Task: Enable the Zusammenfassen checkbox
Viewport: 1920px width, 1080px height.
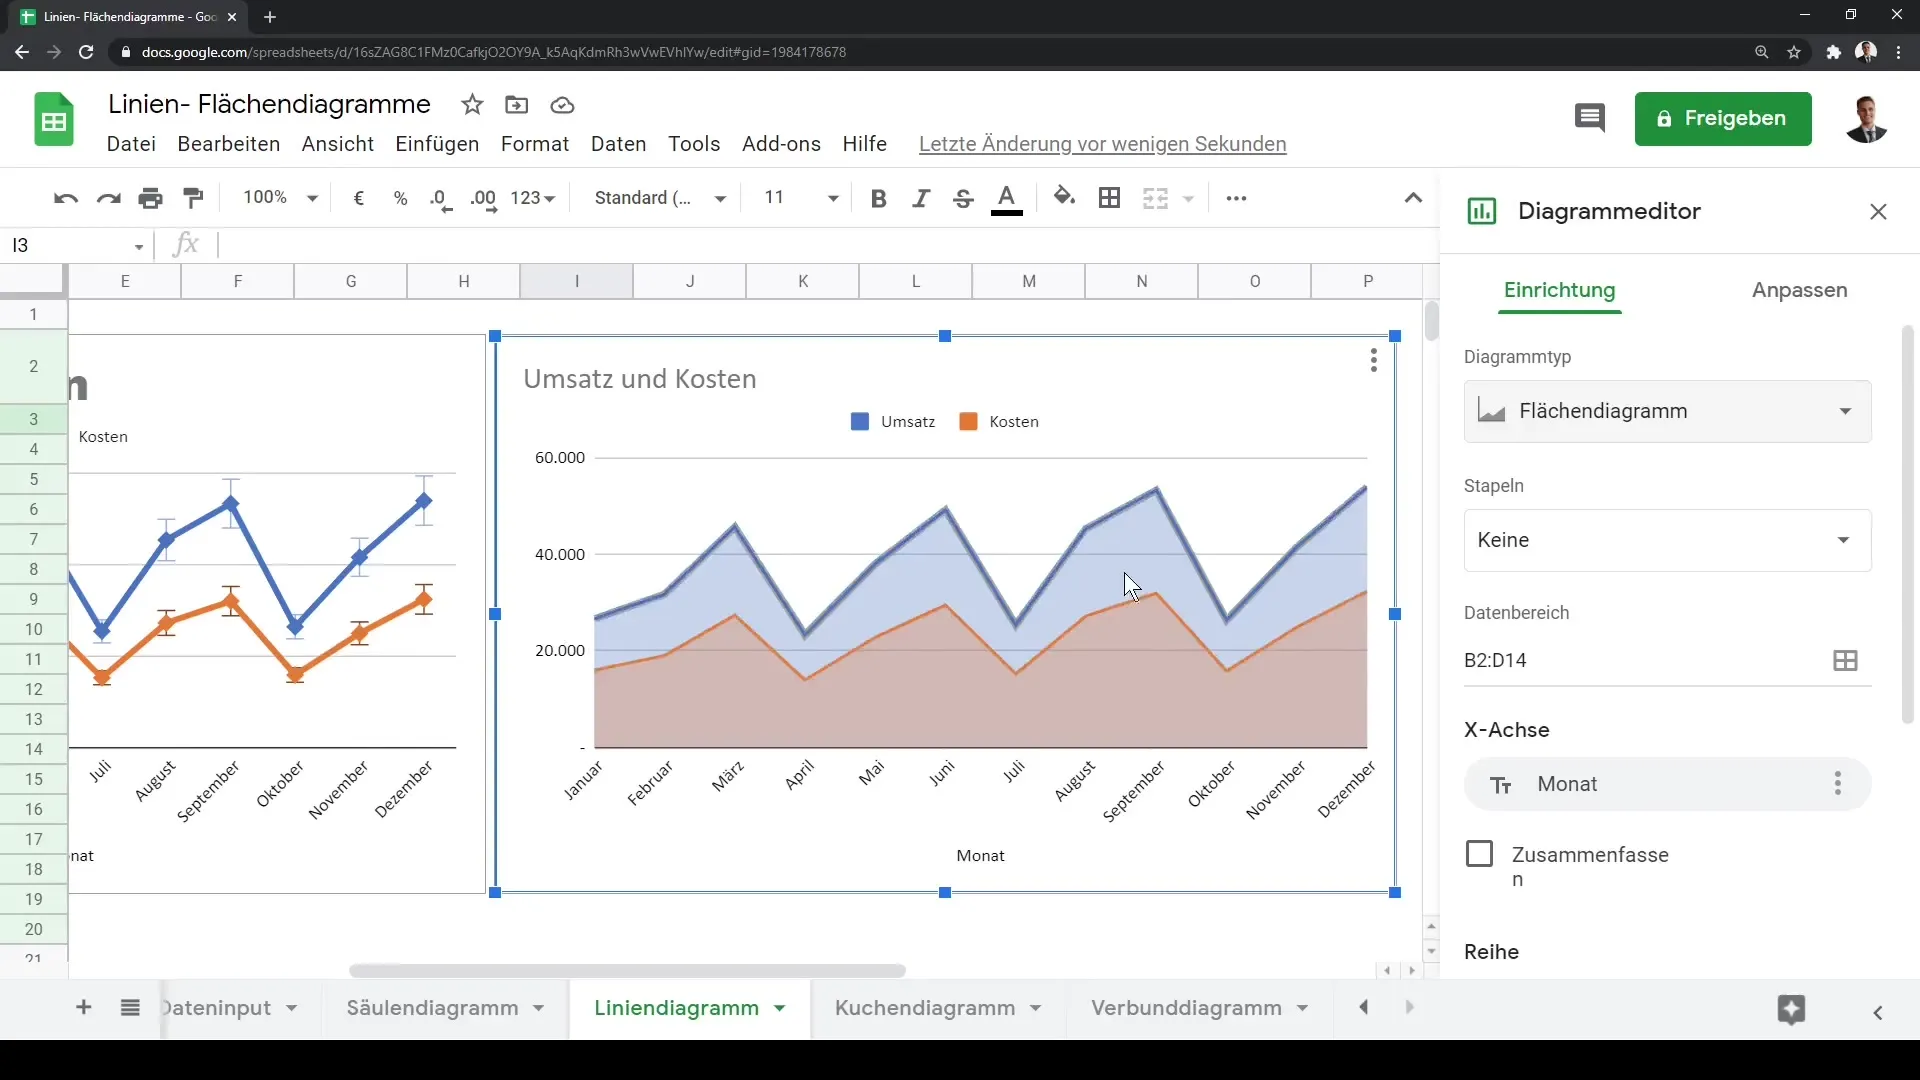Action: (1480, 855)
